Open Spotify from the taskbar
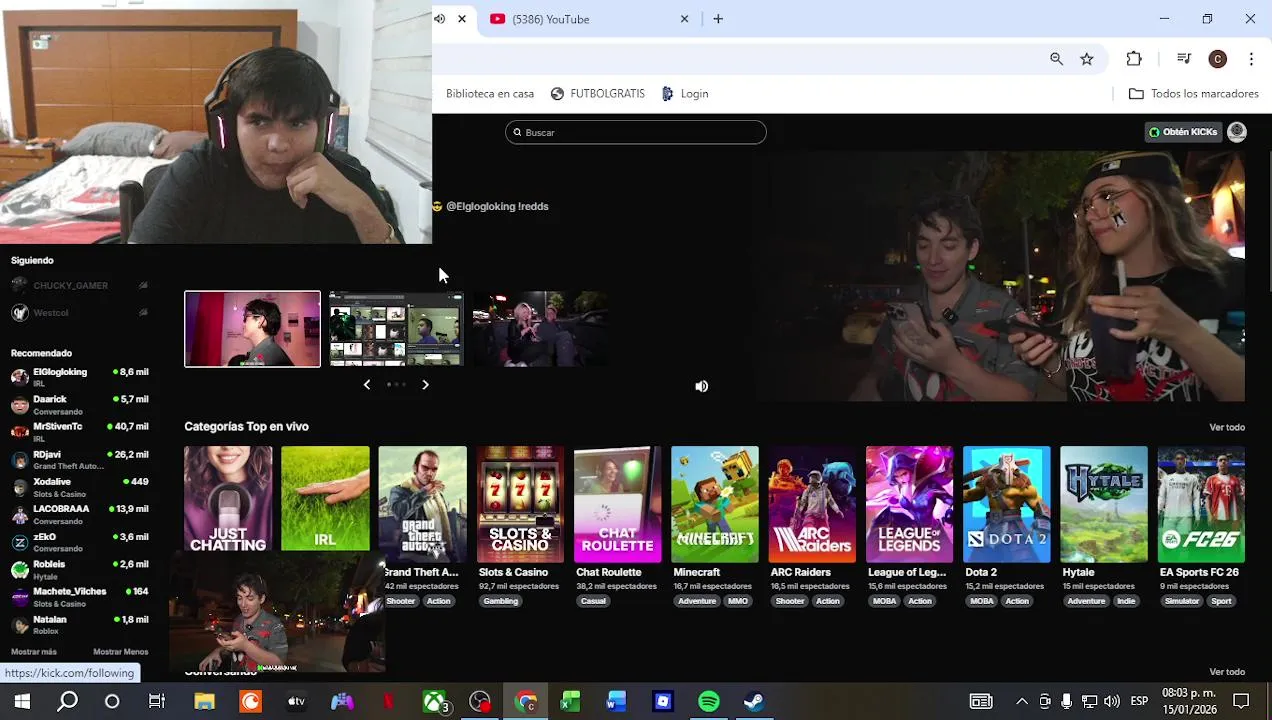The image size is (1272, 720). coord(708,702)
